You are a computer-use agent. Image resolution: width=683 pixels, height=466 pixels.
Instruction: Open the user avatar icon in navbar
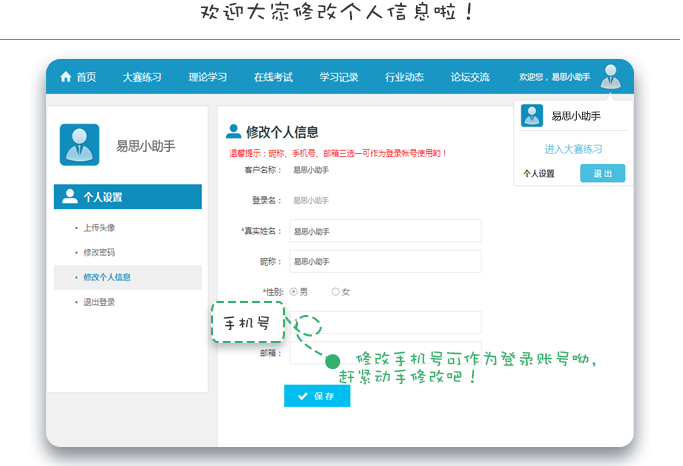611,77
